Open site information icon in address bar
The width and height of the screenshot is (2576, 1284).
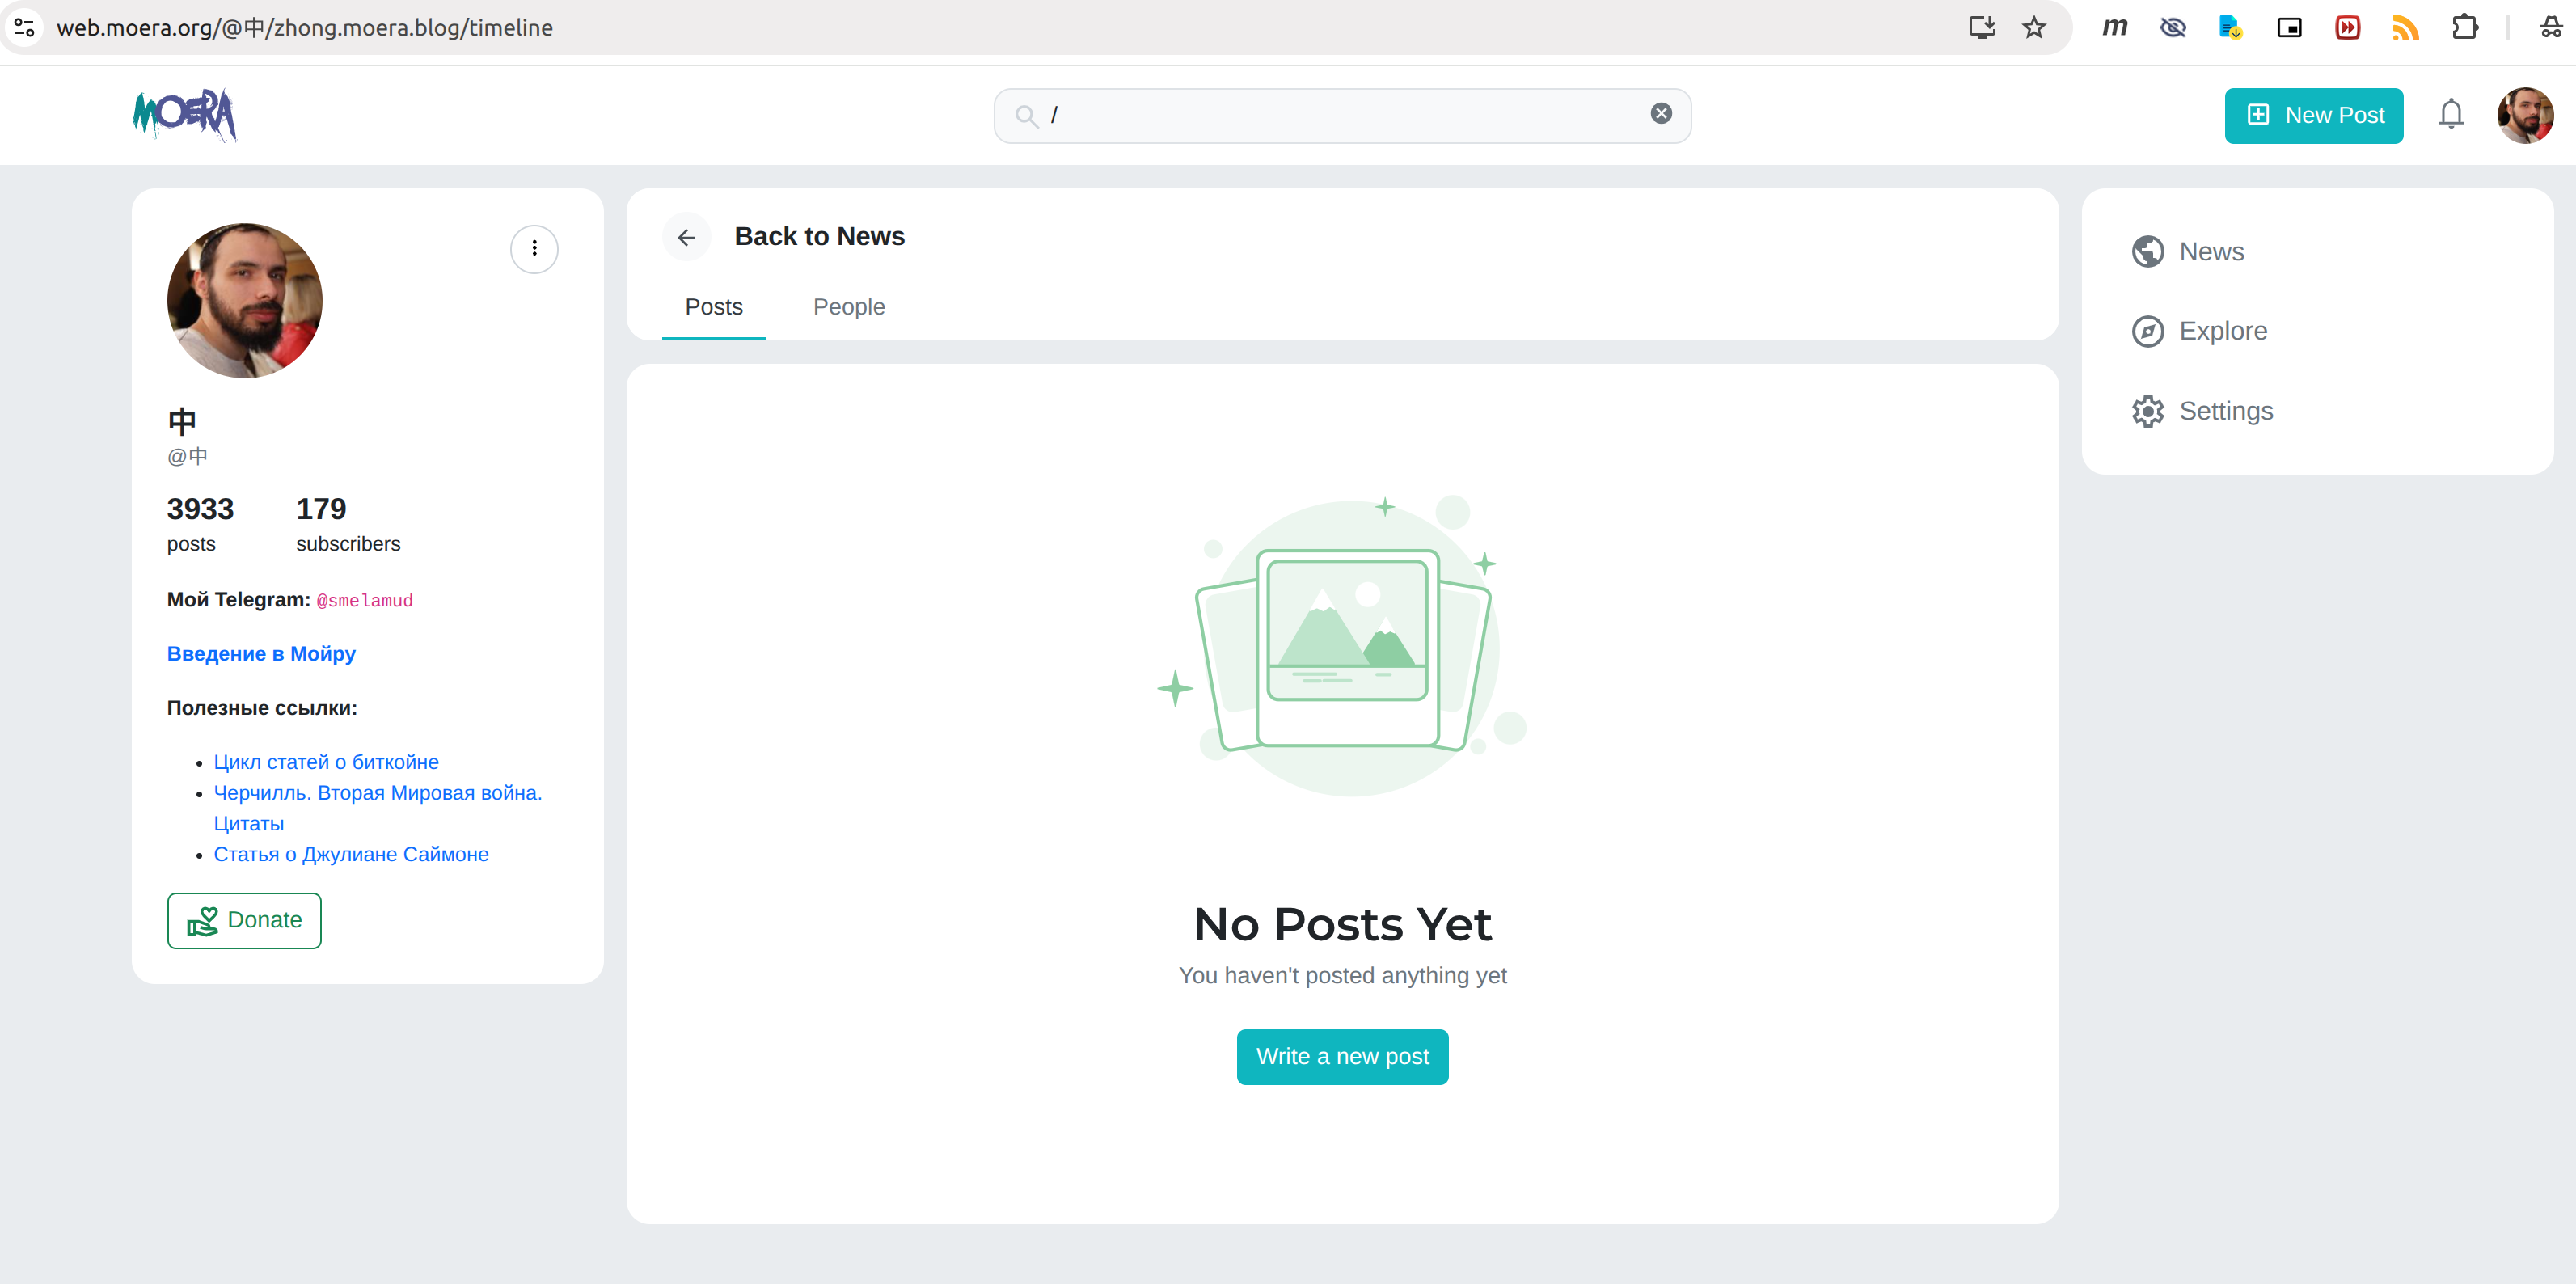[x=24, y=27]
